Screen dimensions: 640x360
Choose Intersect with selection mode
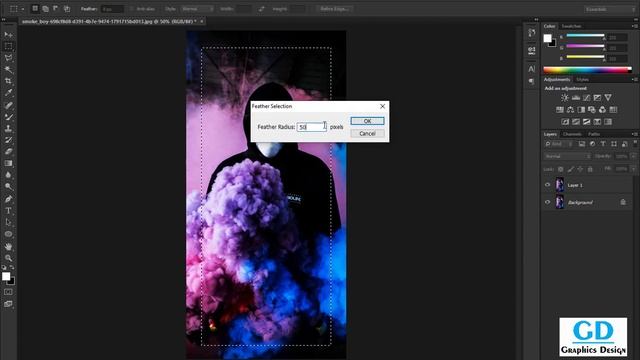click(x=67, y=9)
